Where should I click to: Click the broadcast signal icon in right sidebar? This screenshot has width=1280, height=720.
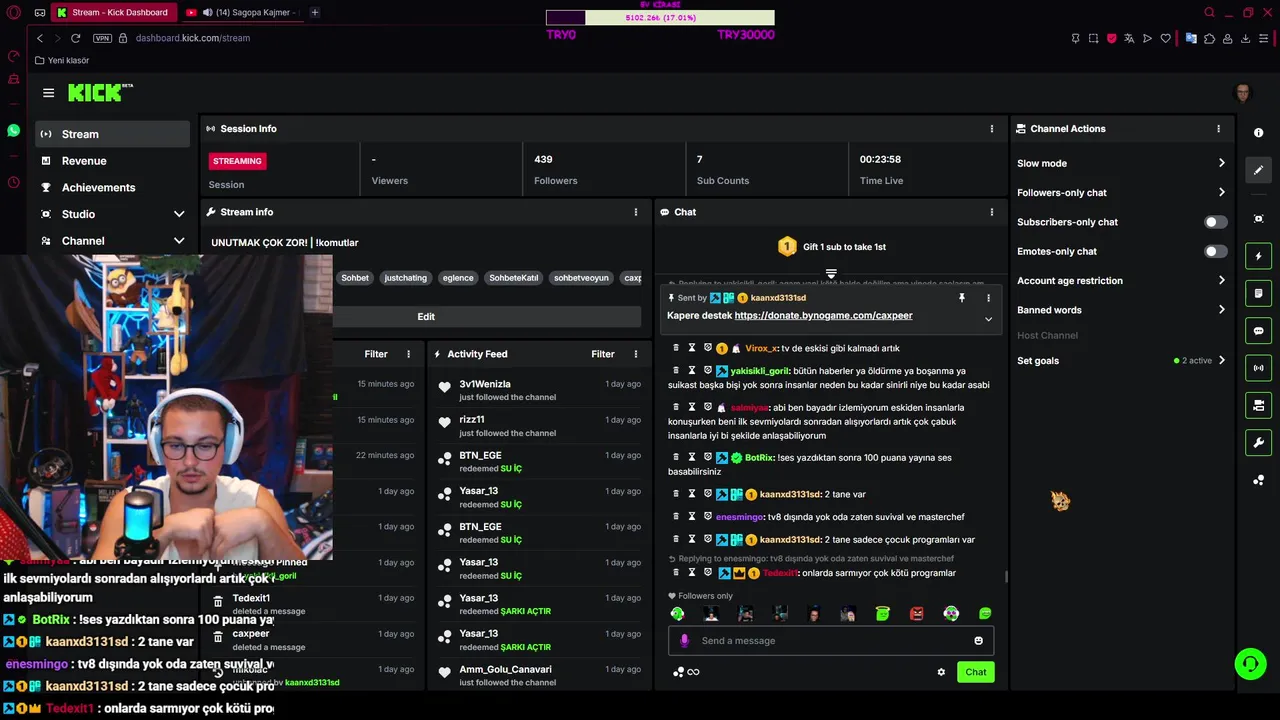tap(1258, 368)
